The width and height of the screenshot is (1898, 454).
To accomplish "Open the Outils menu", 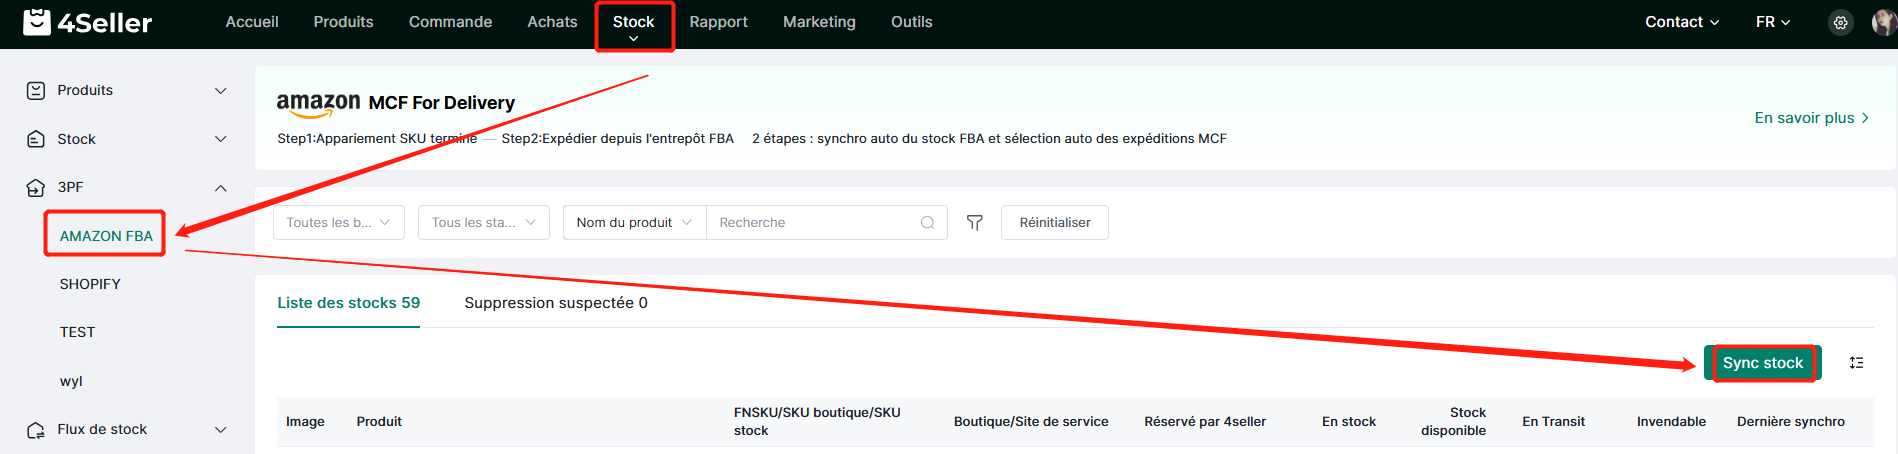I will pyautogui.click(x=911, y=22).
